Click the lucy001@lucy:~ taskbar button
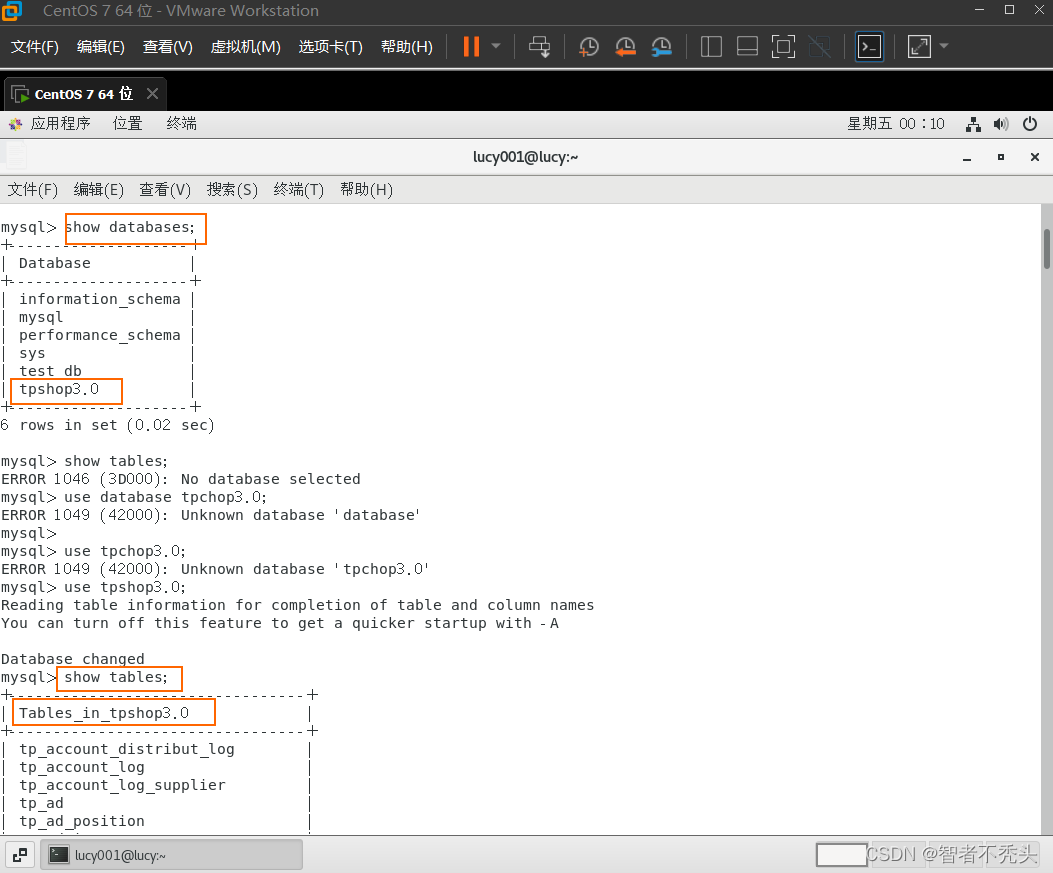Screen dimensions: 1053x873 [170, 854]
